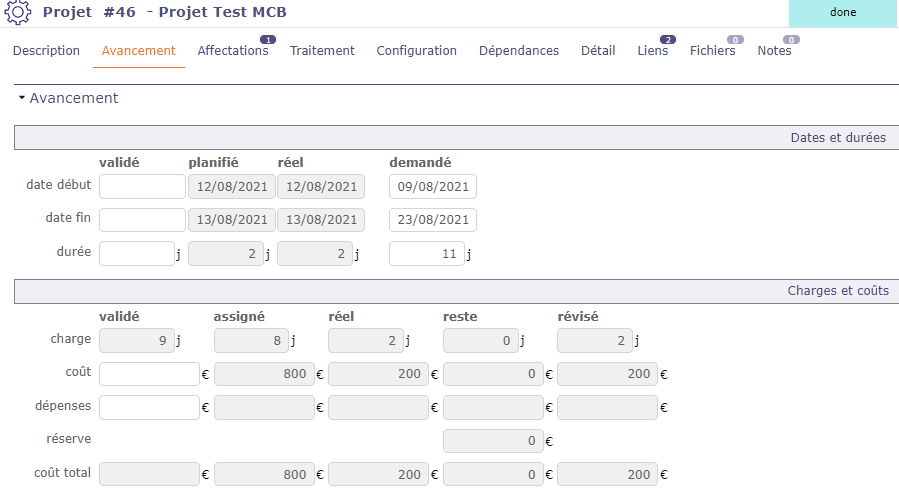Viewport: 899px width, 493px height.
Task: Click the validated durée field
Action: click(137, 254)
